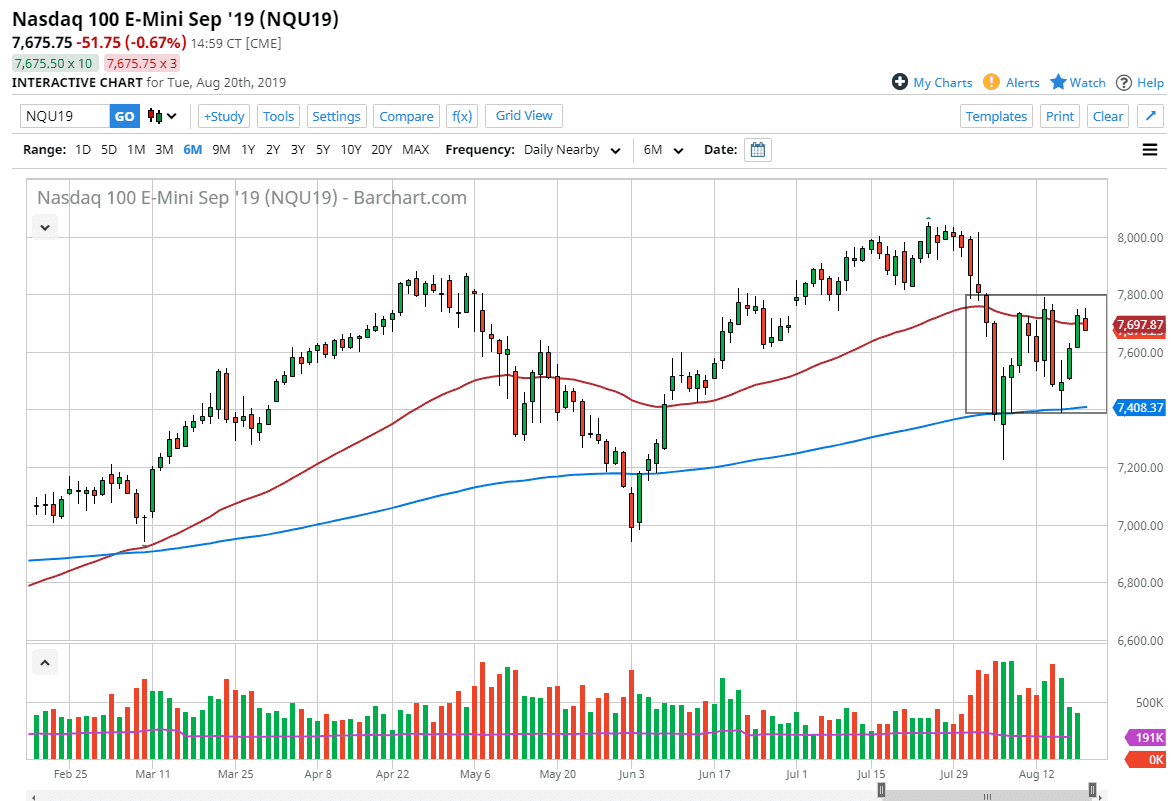Open Help using the question mark icon

pyautogui.click(x=1125, y=82)
